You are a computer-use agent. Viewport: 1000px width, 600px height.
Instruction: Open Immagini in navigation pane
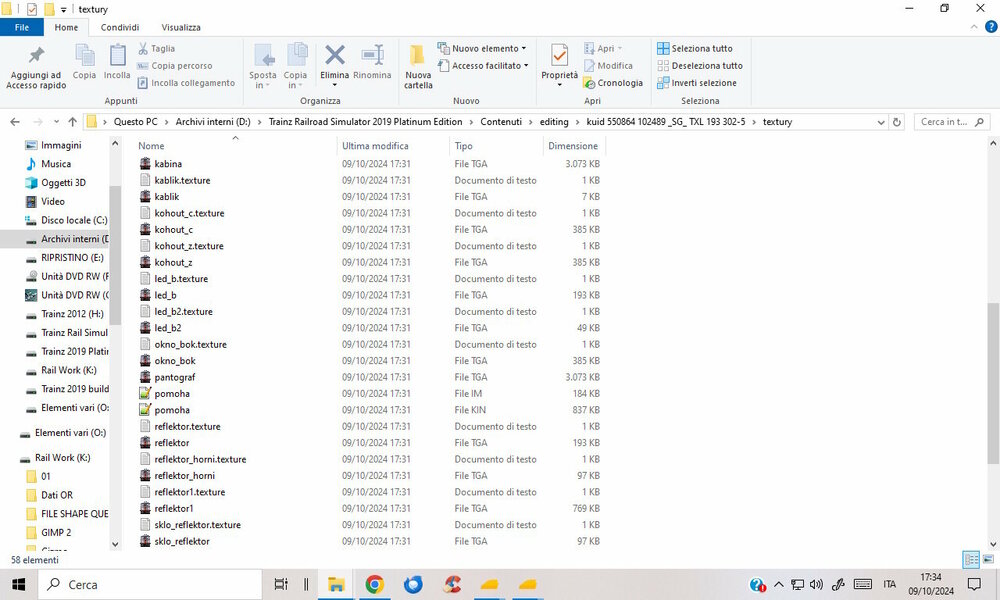(x=61, y=145)
